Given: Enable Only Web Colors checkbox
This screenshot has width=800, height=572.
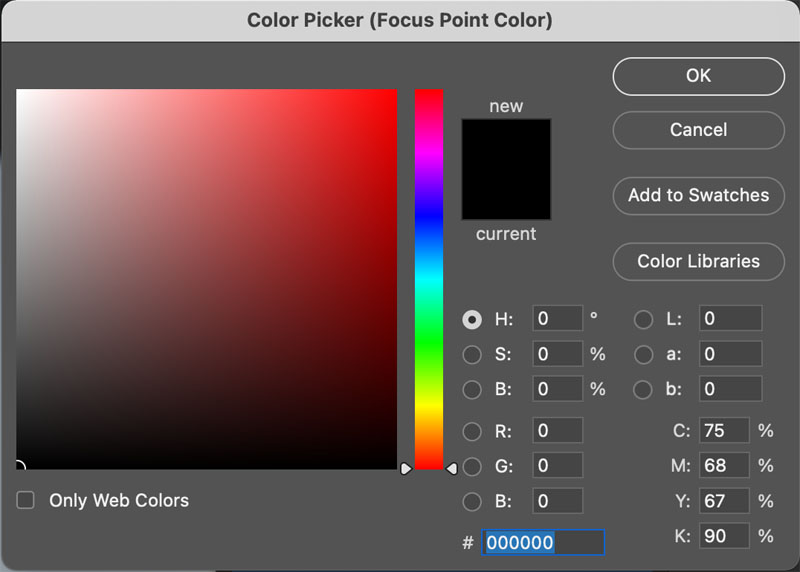Looking at the screenshot, I should point(26,500).
